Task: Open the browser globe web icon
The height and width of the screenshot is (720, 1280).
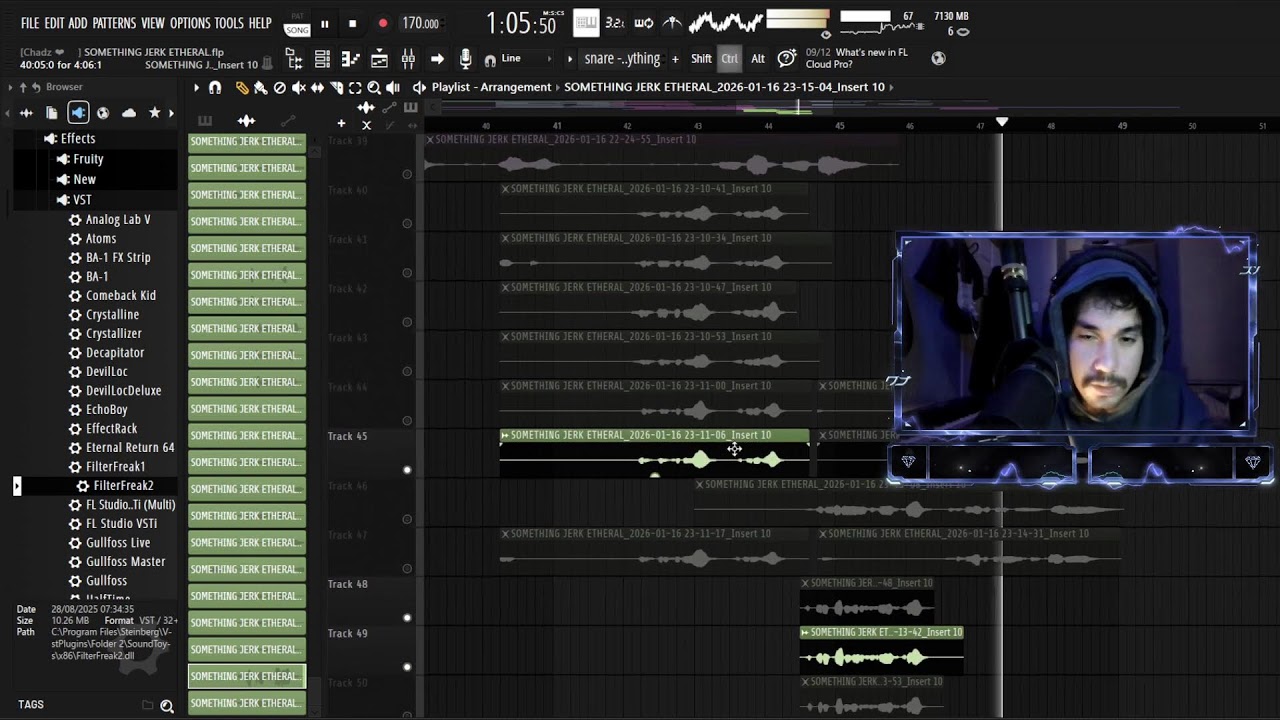Action: pos(103,113)
